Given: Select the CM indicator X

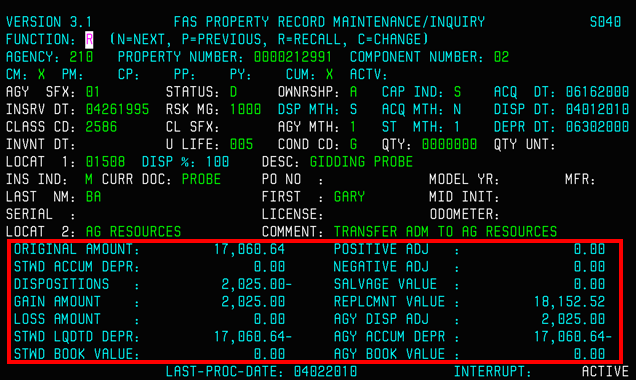Looking at the screenshot, I should pos(41,75).
